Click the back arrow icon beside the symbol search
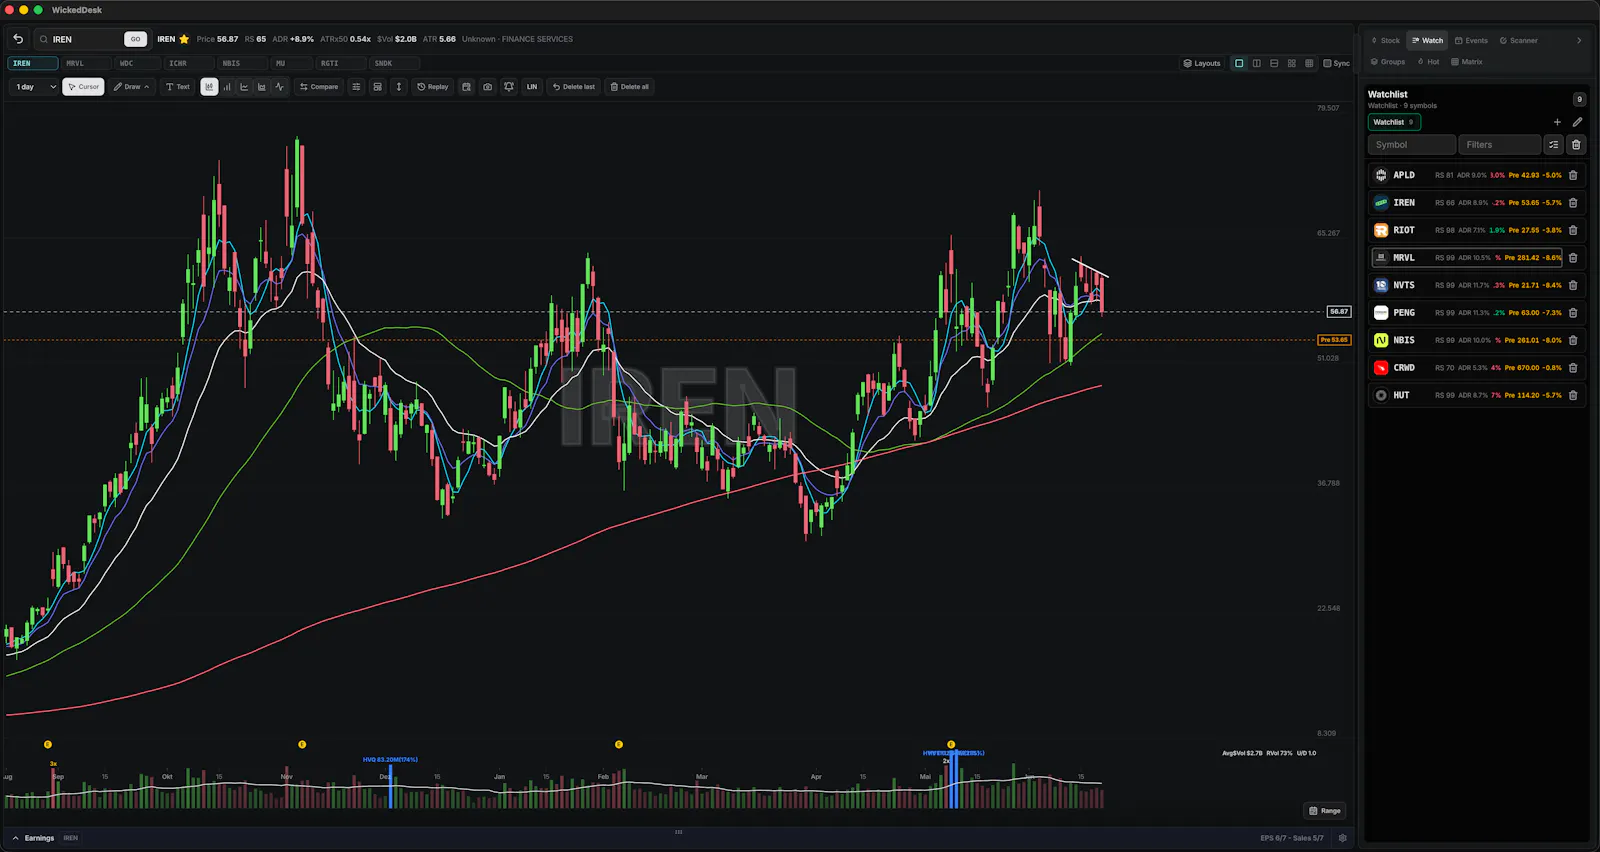Screen dimensions: 1600x852 point(18,39)
